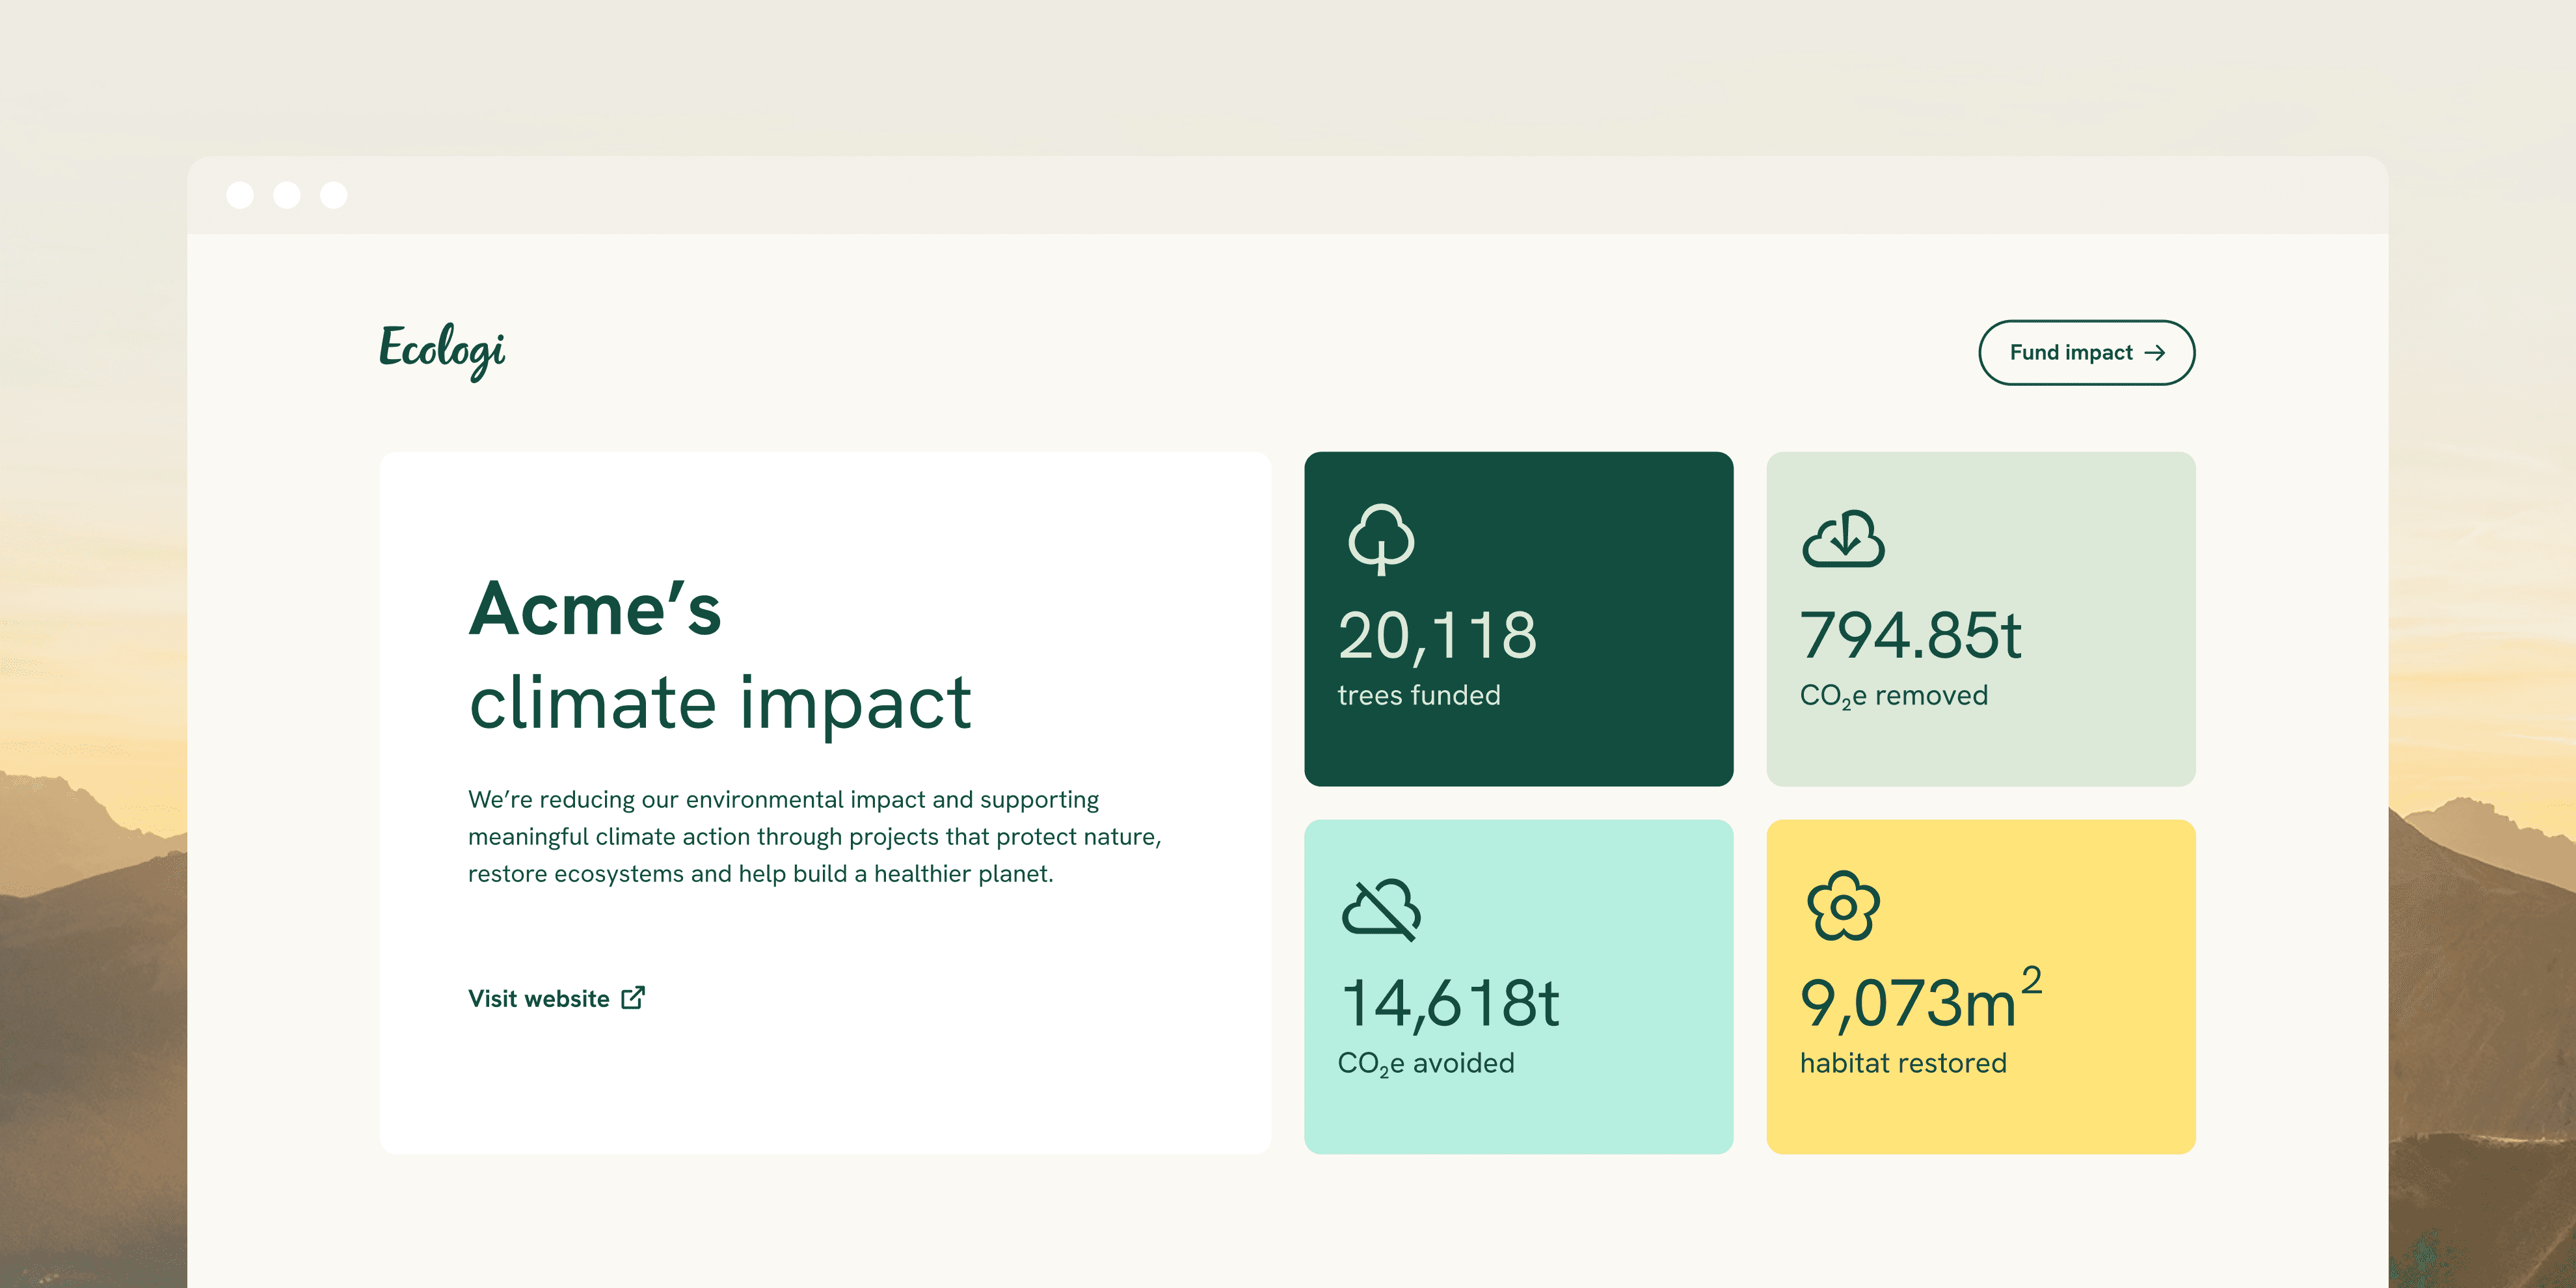Click the crossed-out cloud icon on CO2e avoided card

1381,909
